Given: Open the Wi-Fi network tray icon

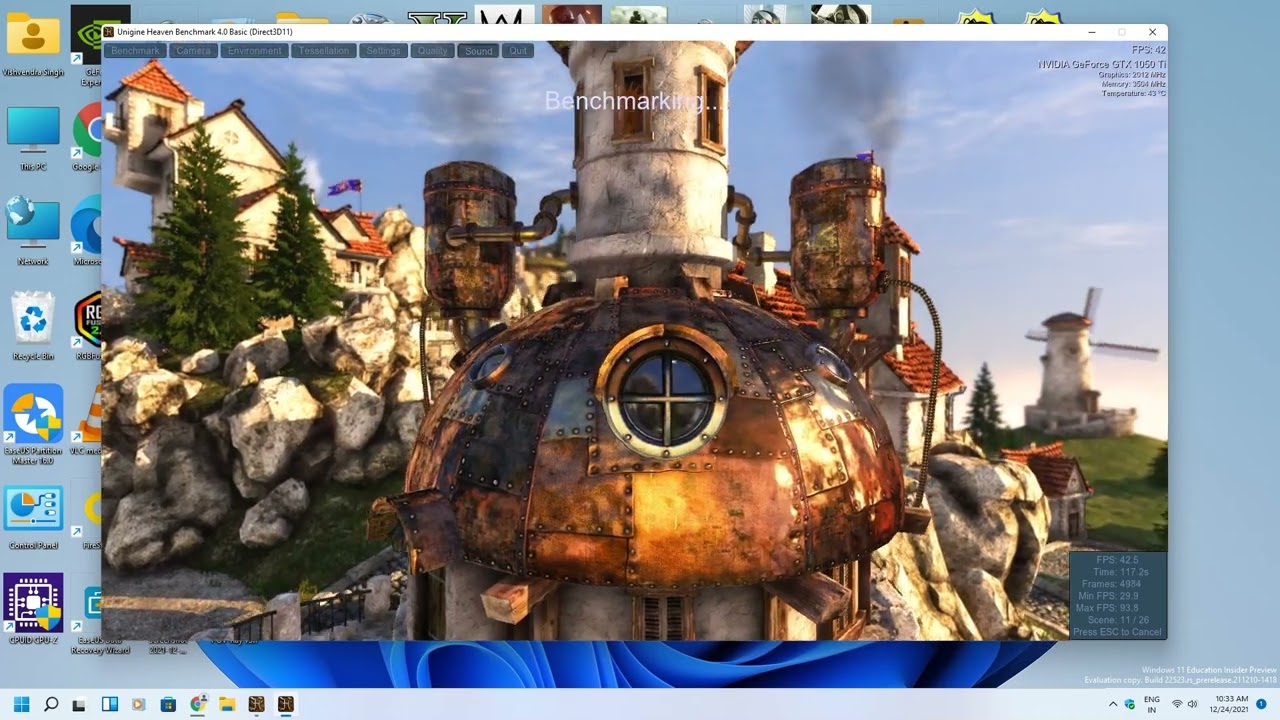Looking at the screenshot, I should [1177, 704].
